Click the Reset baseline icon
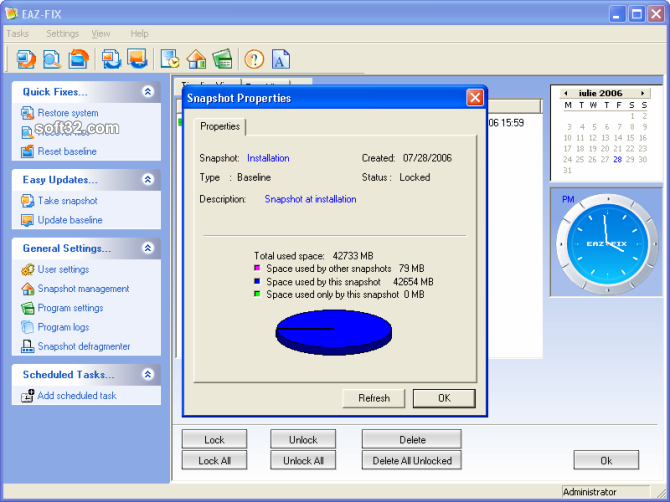 point(27,151)
